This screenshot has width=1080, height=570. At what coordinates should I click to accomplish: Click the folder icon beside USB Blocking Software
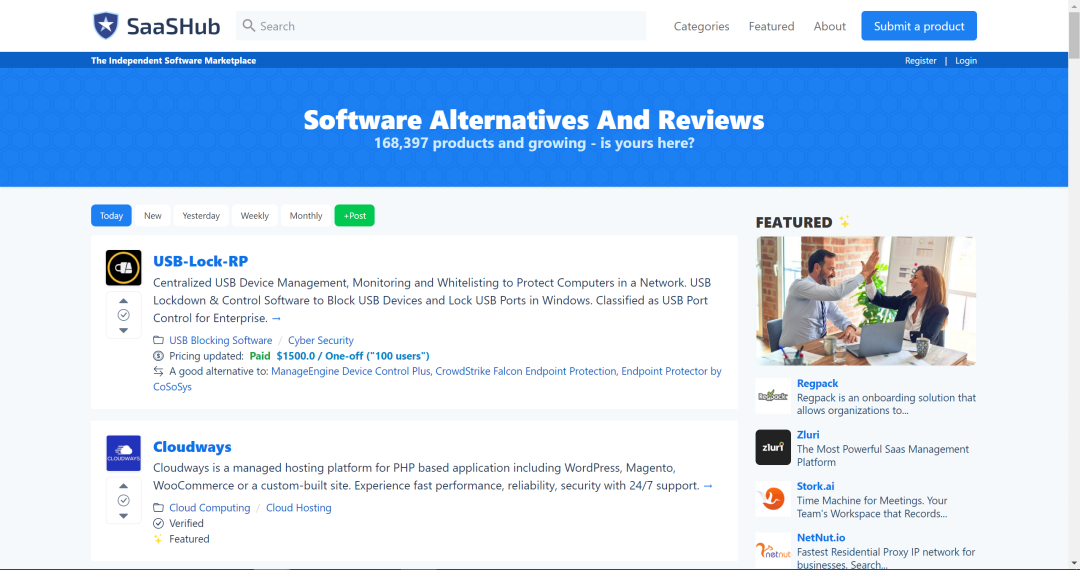point(158,340)
